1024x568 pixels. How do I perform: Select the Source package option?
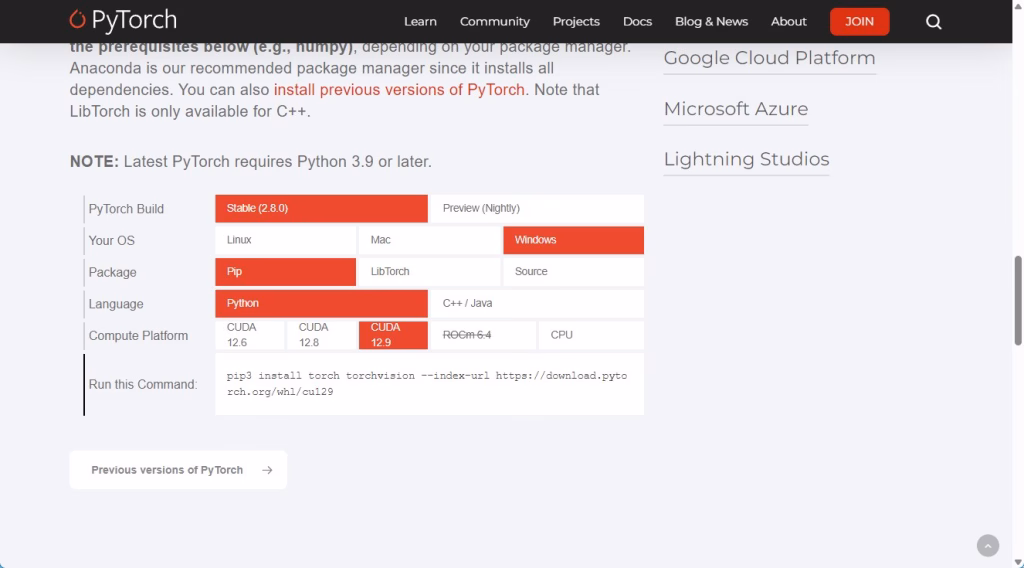[x=573, y=272]
